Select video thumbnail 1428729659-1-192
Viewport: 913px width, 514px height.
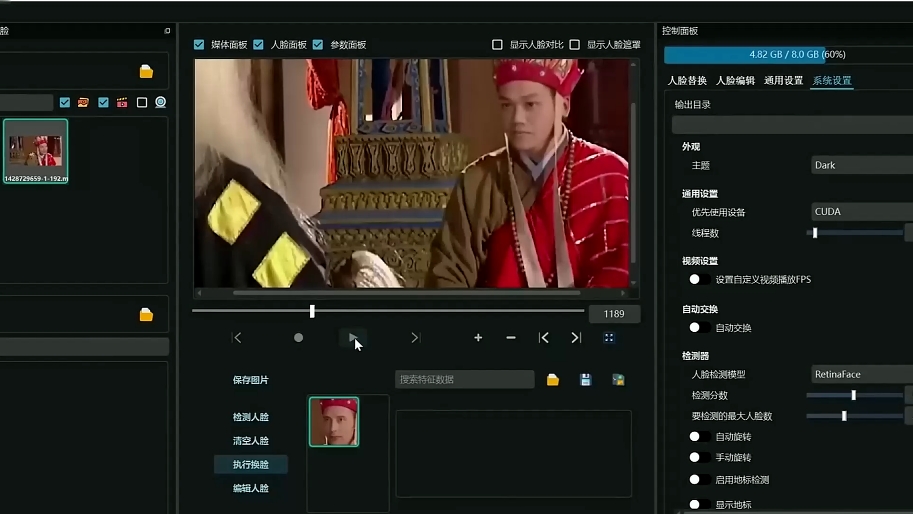pos(36,151)
